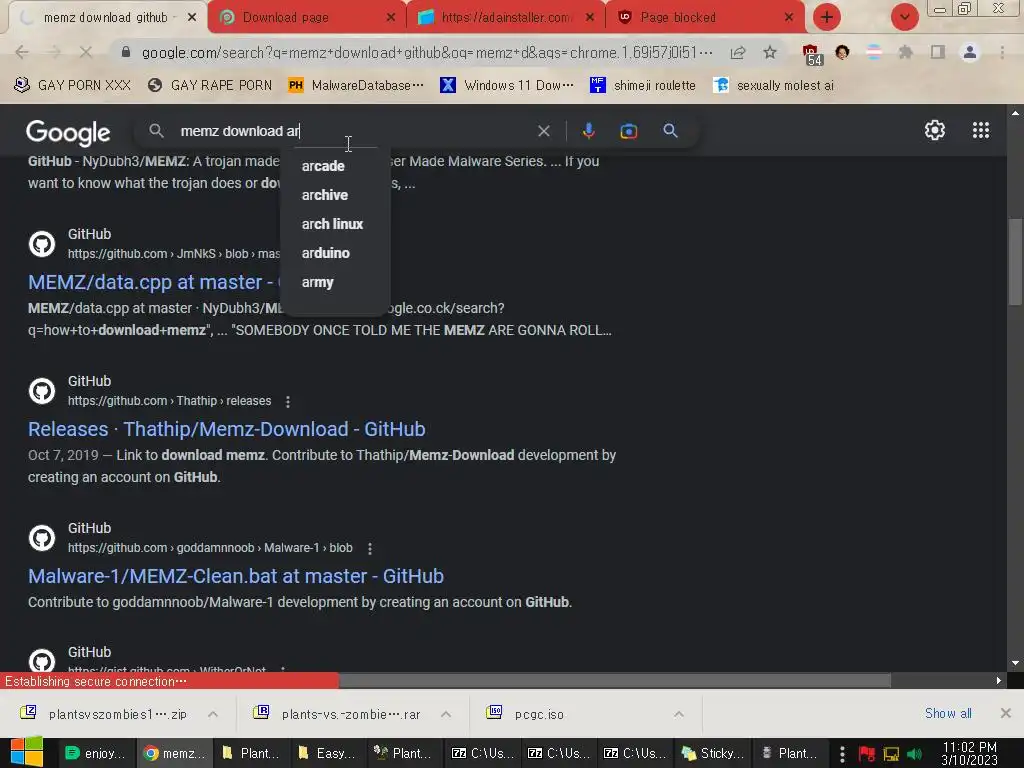
Task: Switch to the enjoy taskbar window
Action: 97,754
